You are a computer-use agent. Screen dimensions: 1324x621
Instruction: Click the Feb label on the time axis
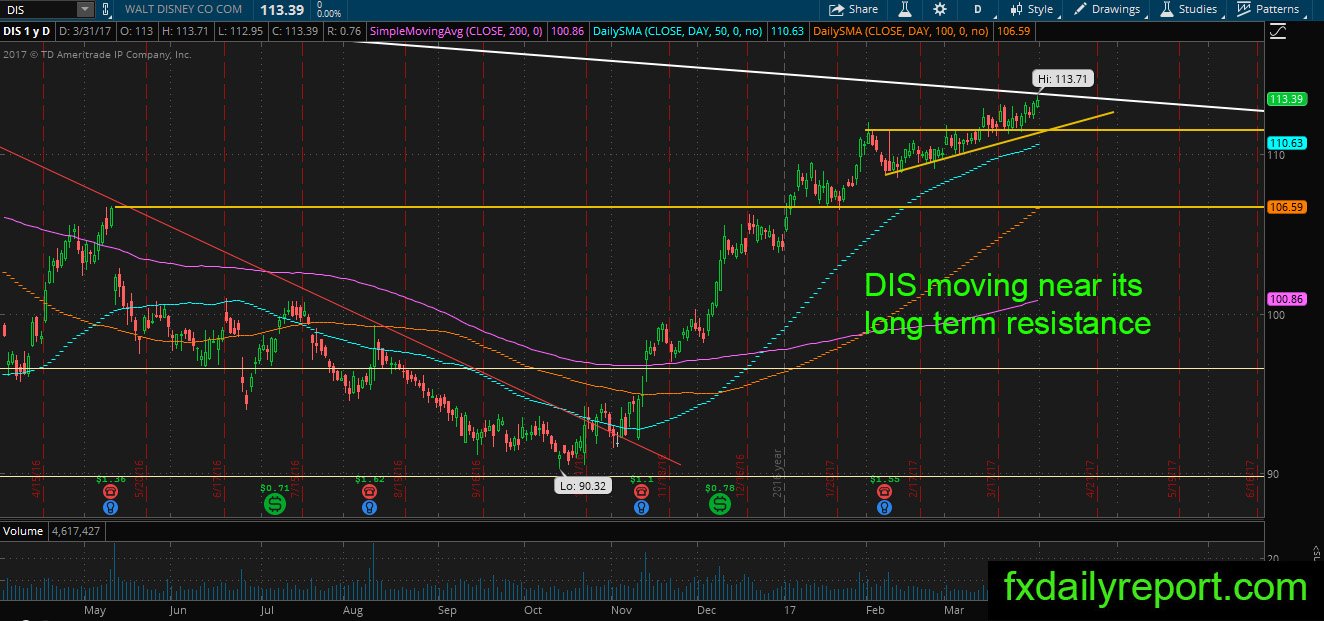coord(876,609)
